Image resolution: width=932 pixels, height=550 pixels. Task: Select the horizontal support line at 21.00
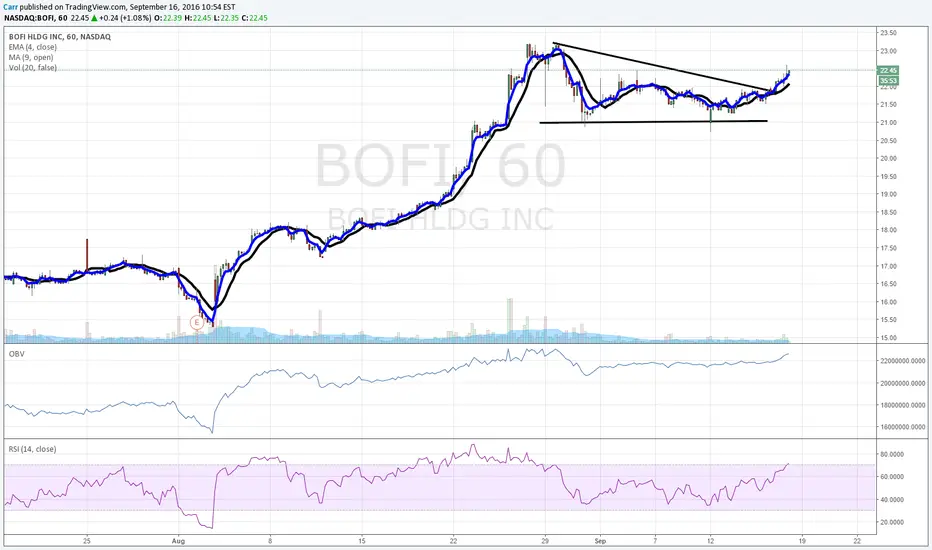point(653,122)
